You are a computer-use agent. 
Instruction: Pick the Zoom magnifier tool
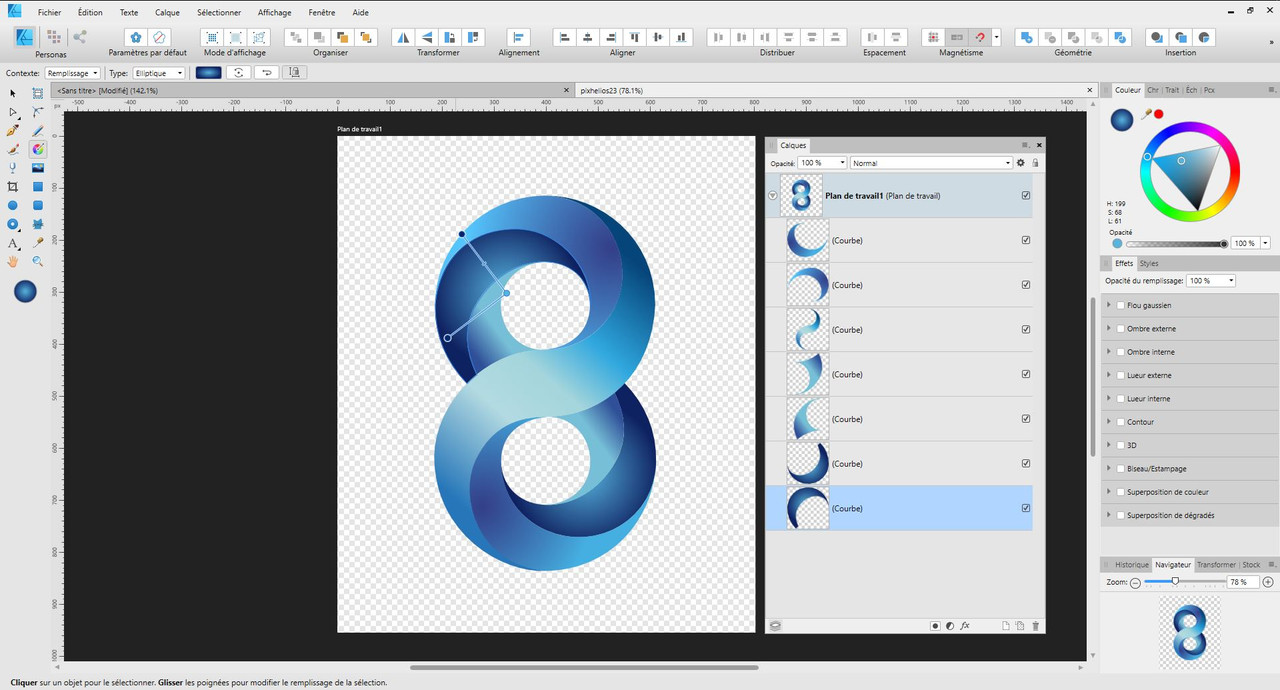38,262
